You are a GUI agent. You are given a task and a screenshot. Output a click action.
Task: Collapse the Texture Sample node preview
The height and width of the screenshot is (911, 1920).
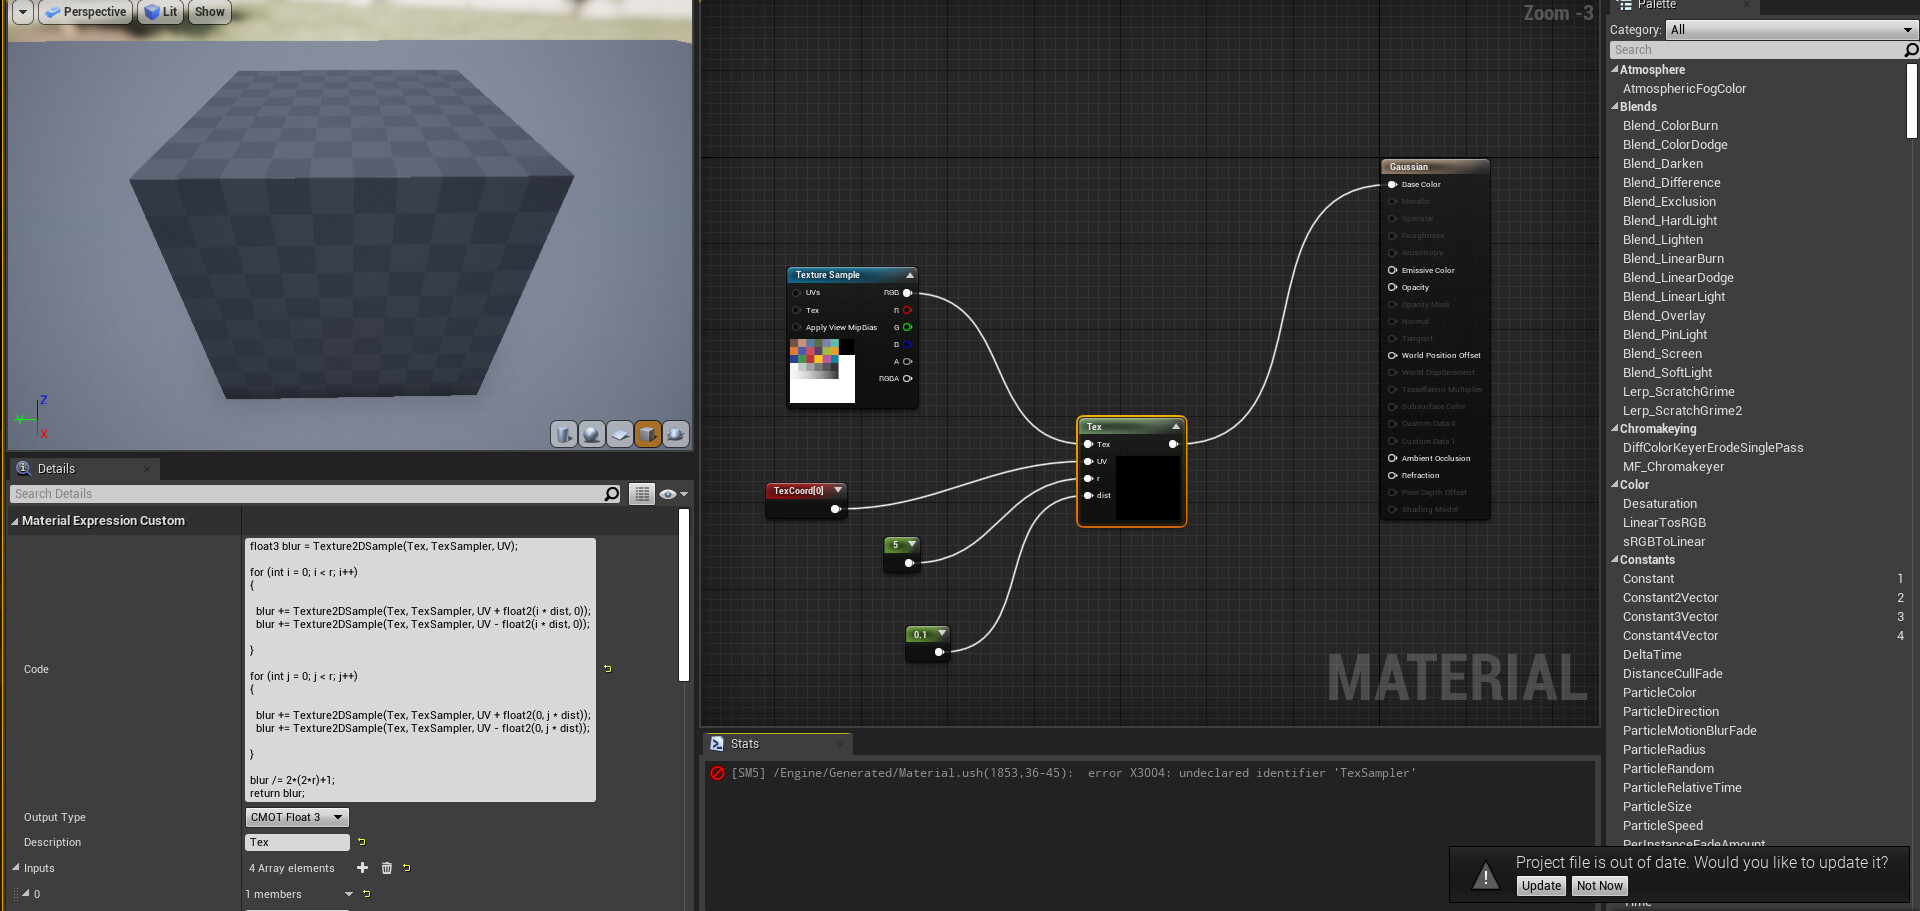(x=909, y=275)
